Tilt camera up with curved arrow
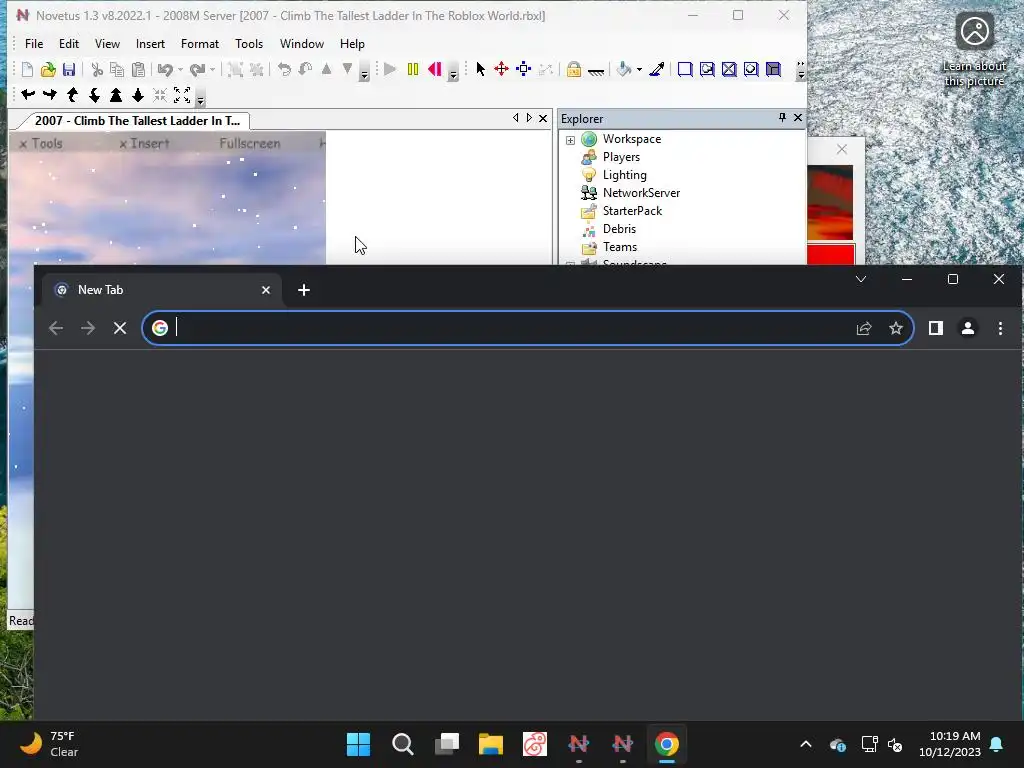Image resolution: width=1024 pixels, height=768 pixels. (72, 95)
